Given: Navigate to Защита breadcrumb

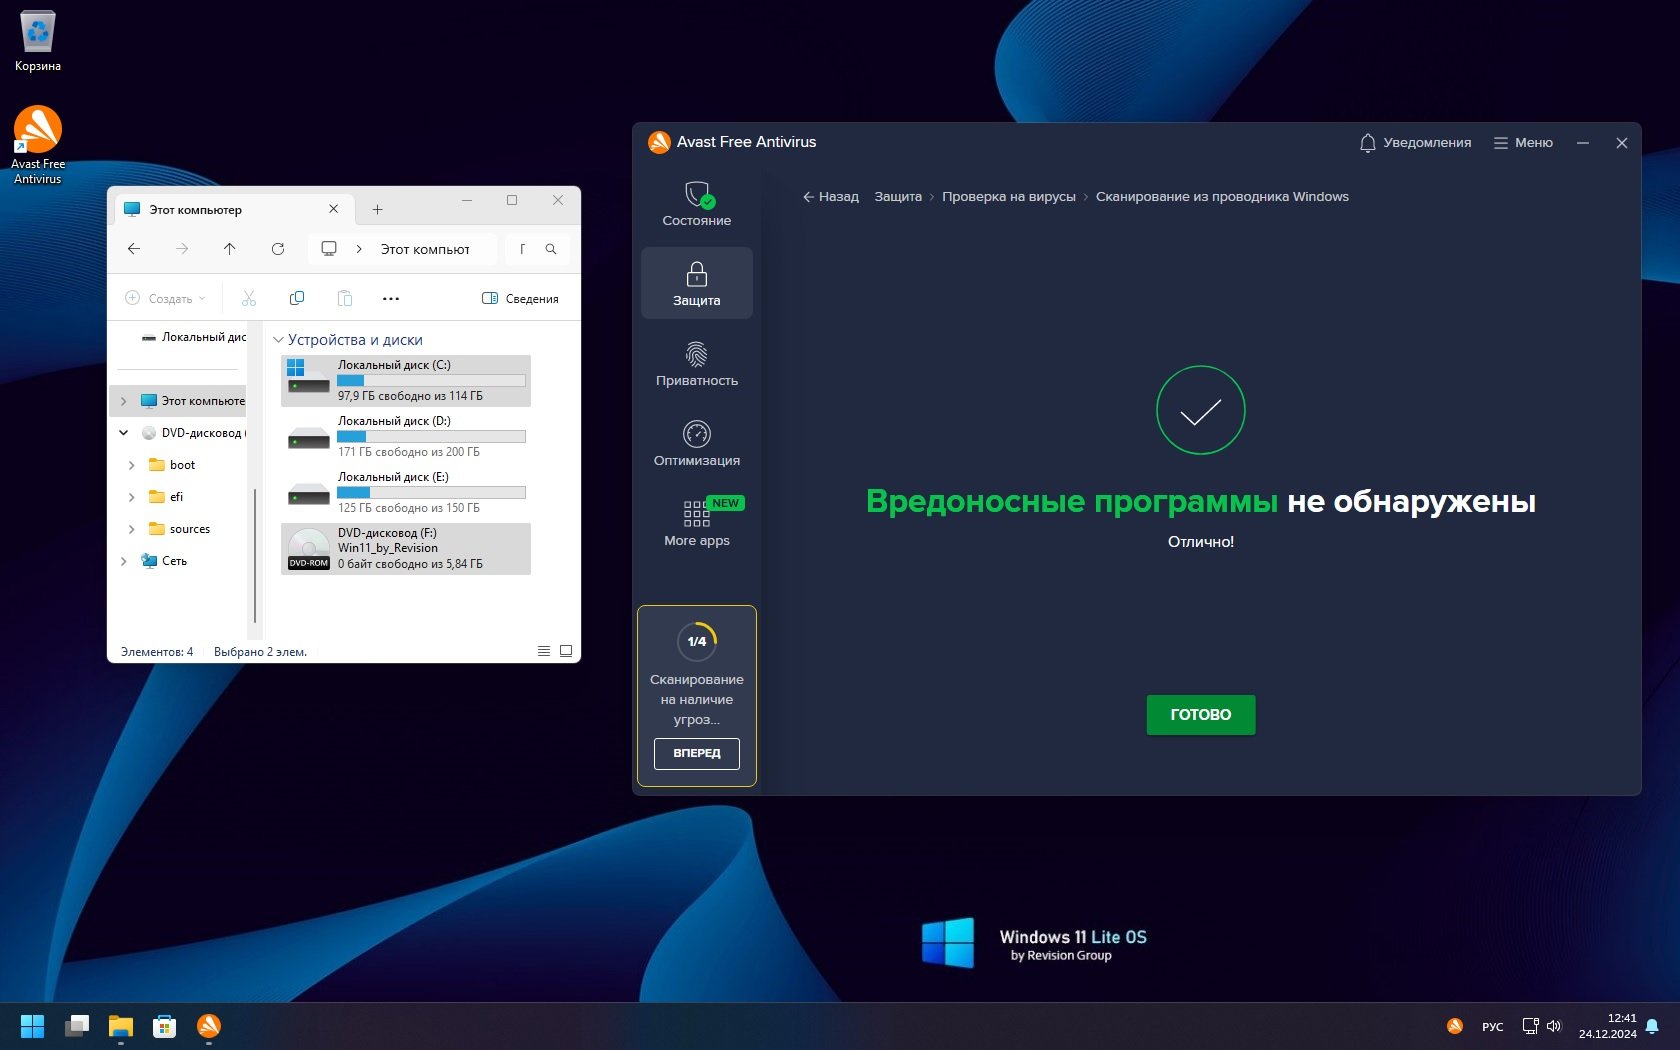Looking at the screenshot, I should pos(898,197).
